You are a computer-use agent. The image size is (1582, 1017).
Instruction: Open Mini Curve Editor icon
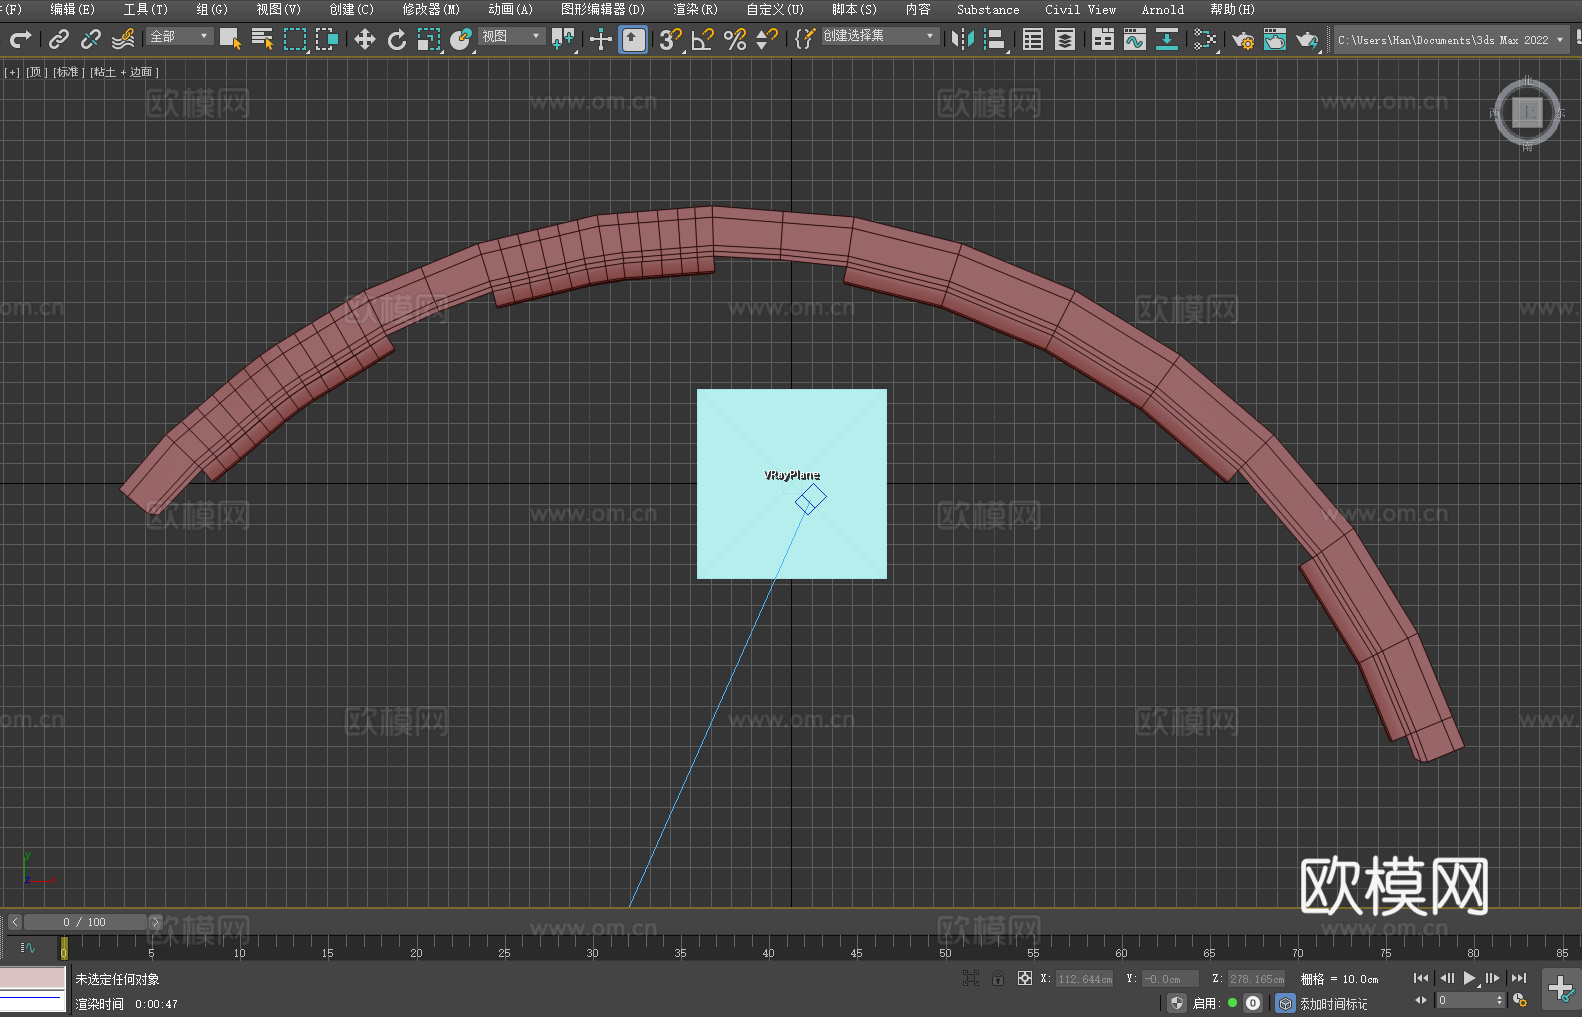(28, 947)
